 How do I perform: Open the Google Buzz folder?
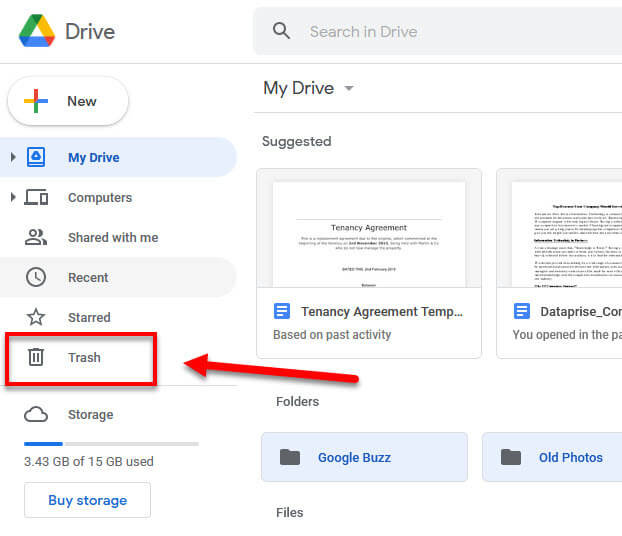pos(364,457)
